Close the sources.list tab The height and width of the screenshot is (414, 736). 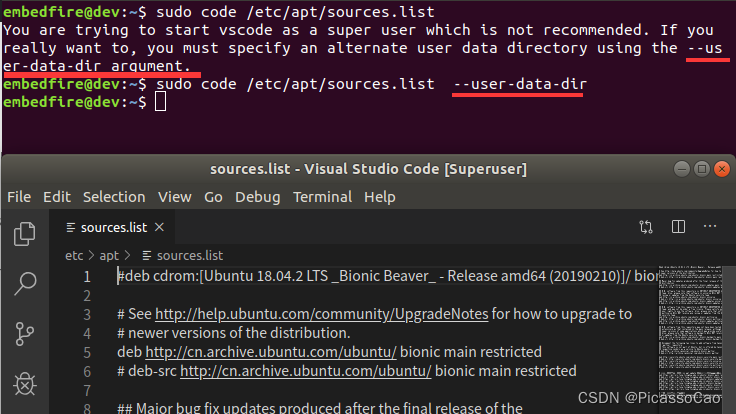160,227
